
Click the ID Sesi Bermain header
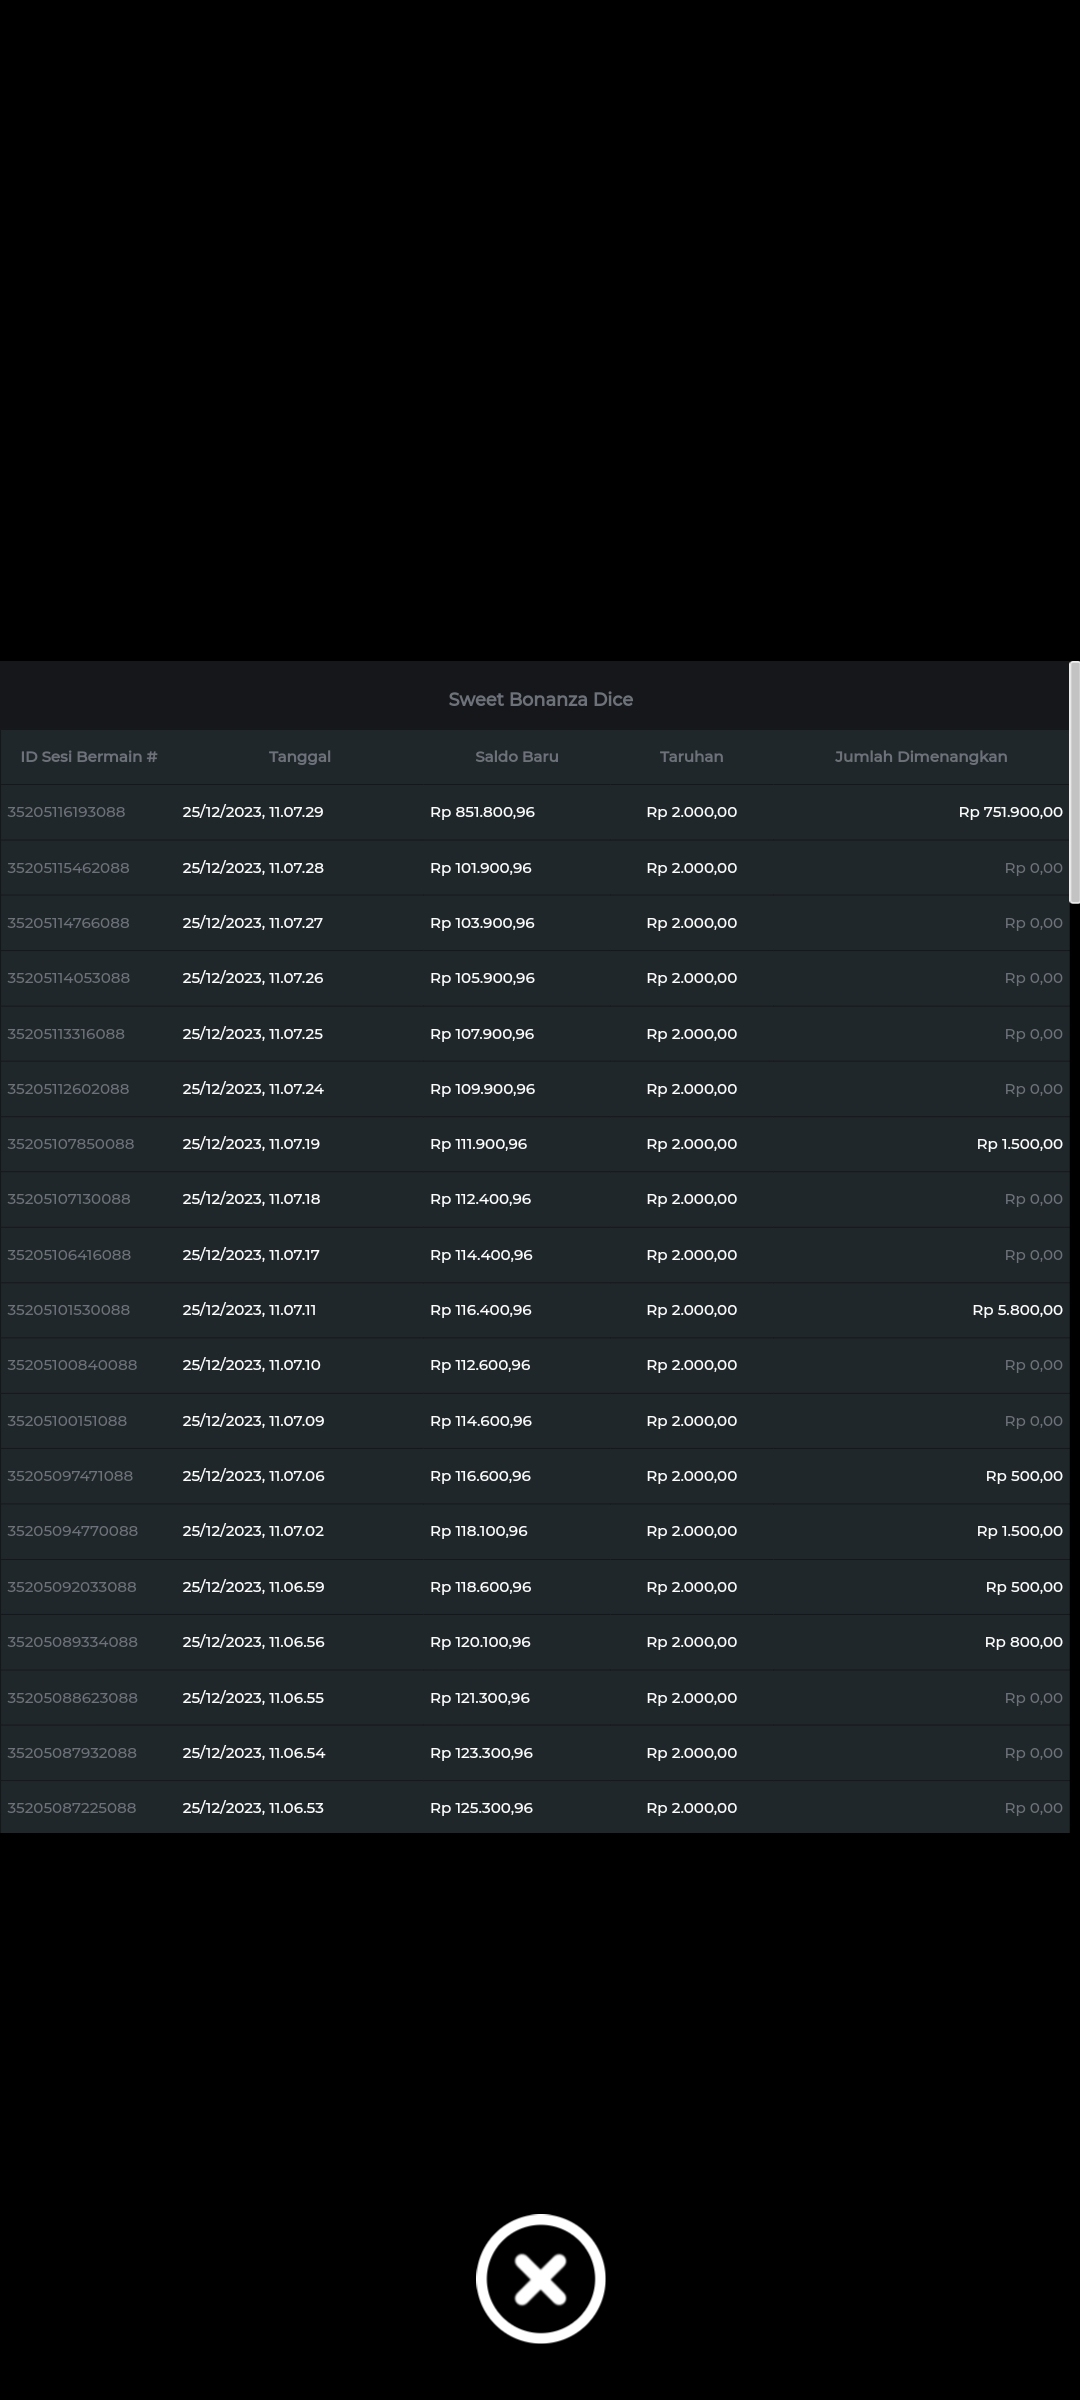pyautogui.click(x=89, y=757)
